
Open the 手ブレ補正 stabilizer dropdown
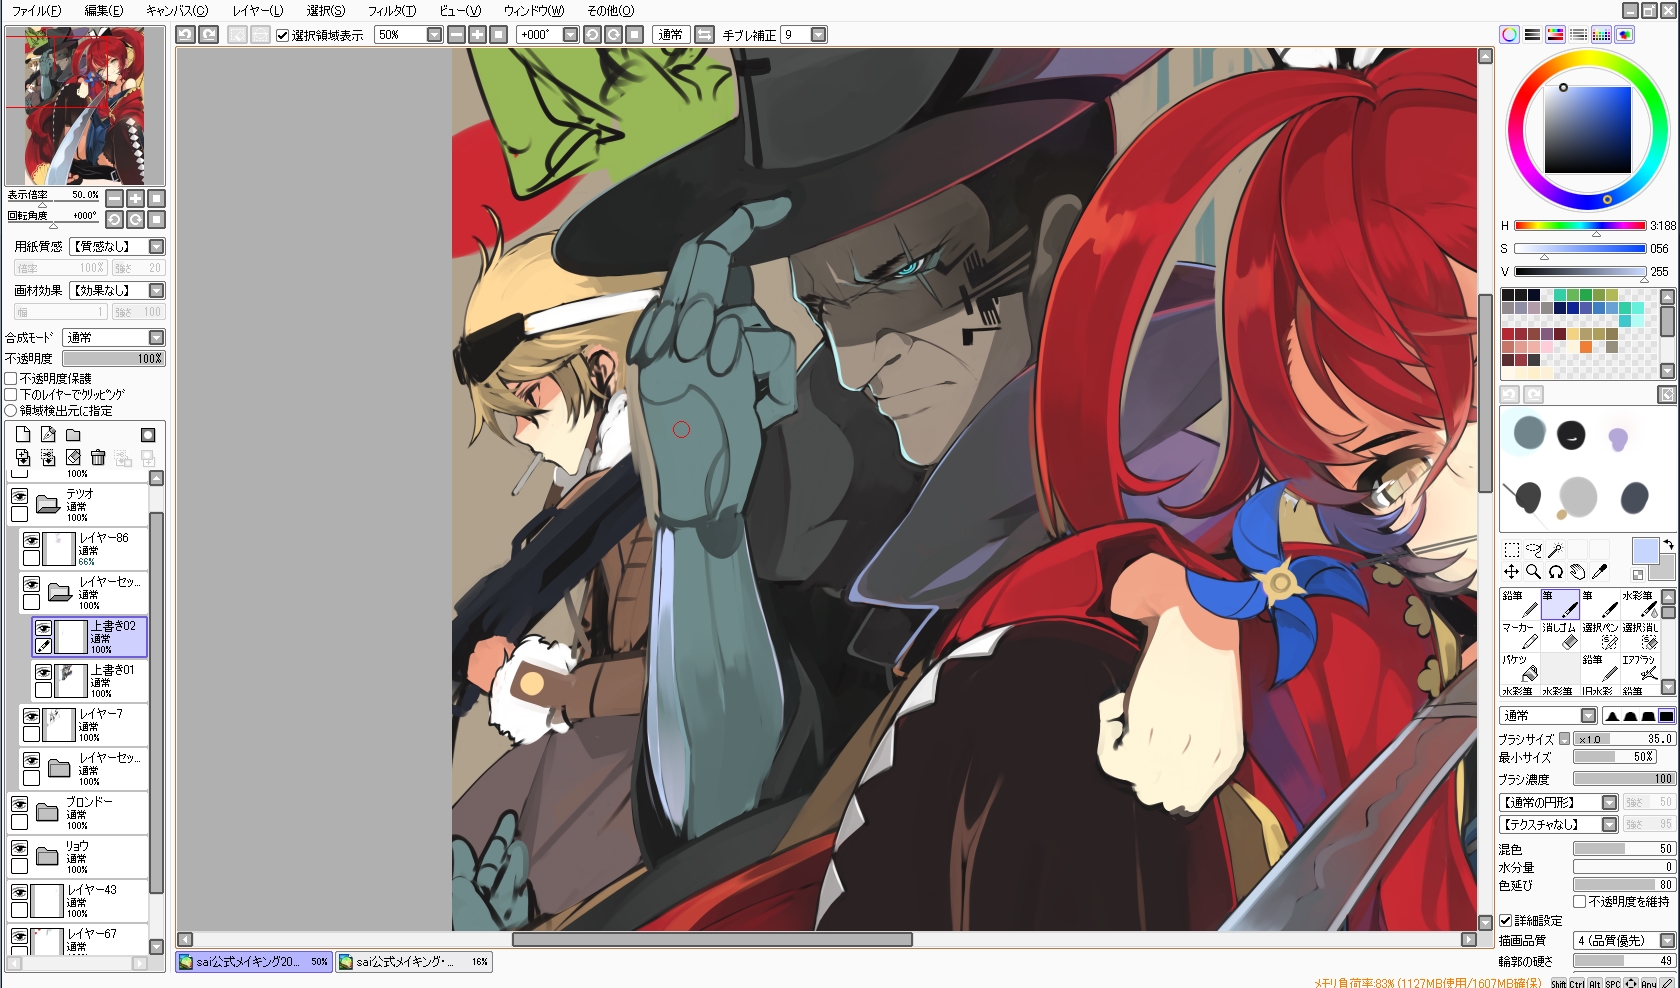click(818, 35)
